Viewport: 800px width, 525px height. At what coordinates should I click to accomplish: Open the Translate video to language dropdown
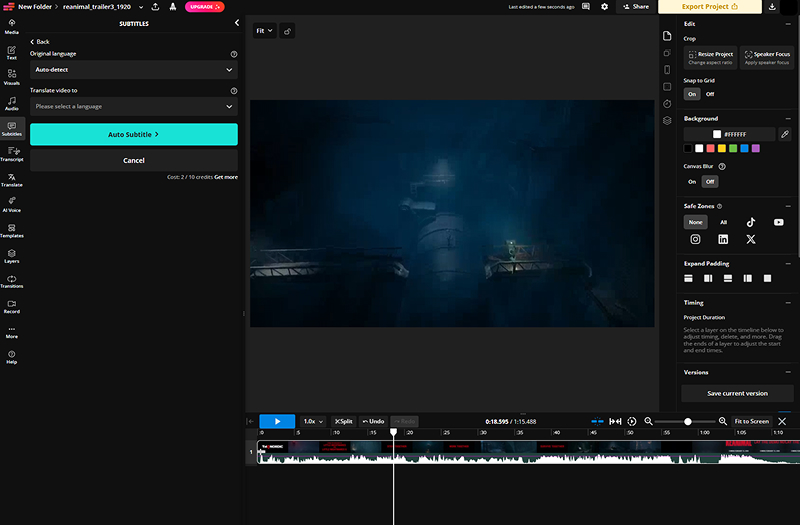click(x=133, y=106)
